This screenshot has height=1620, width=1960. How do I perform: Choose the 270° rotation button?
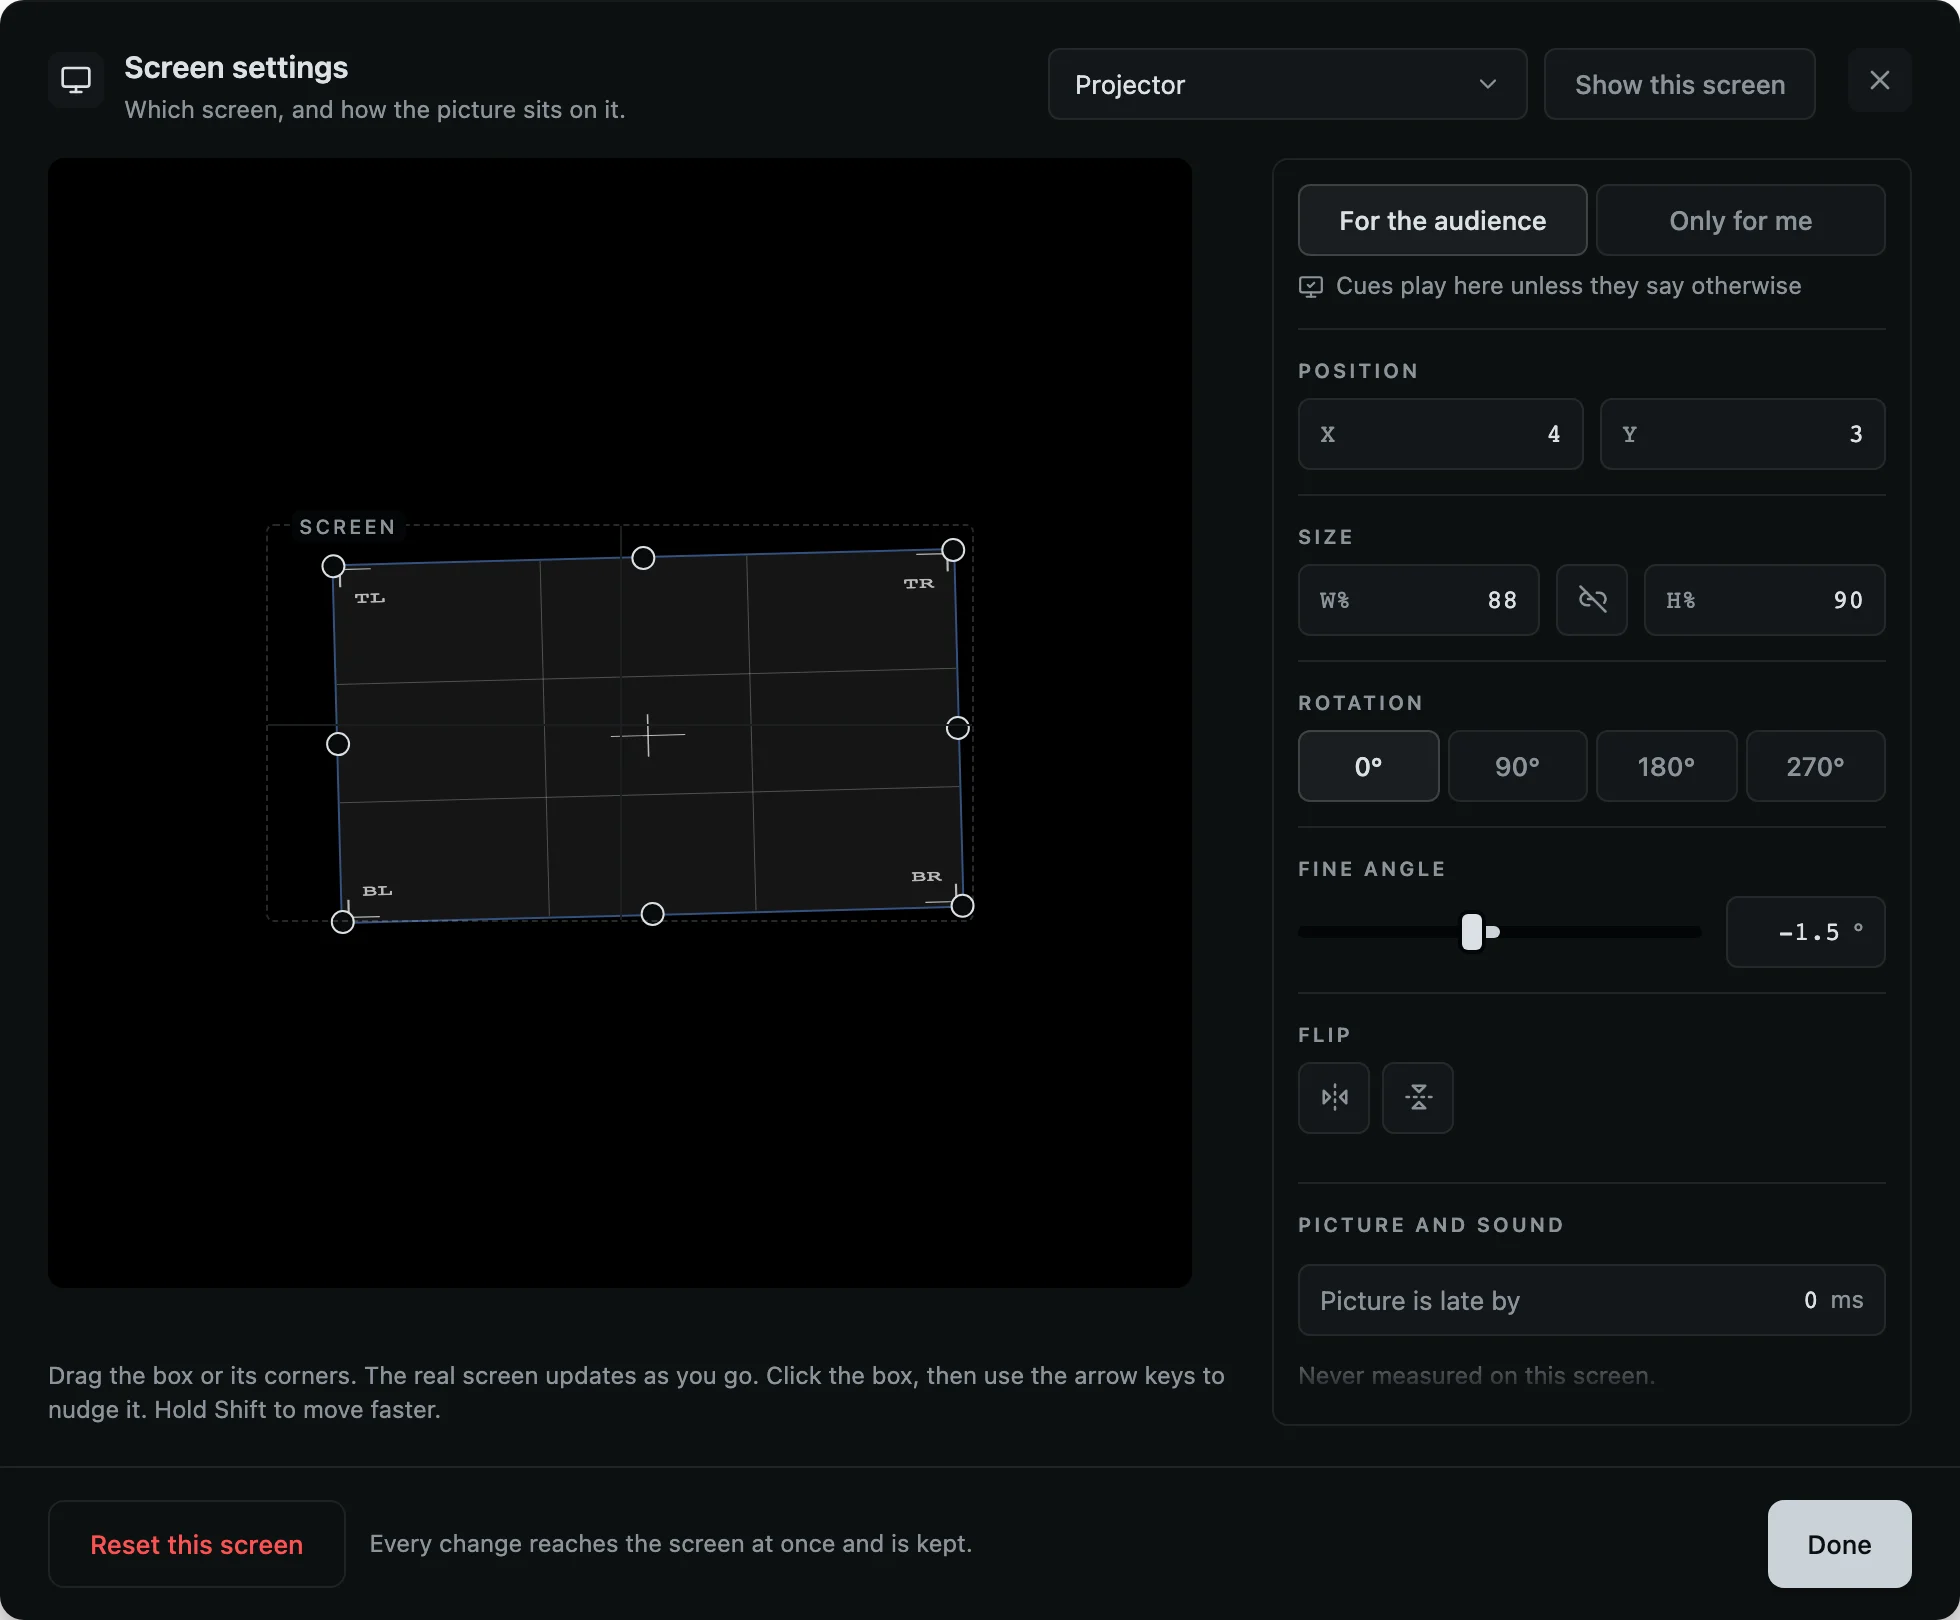click(x=1815, y=766)
